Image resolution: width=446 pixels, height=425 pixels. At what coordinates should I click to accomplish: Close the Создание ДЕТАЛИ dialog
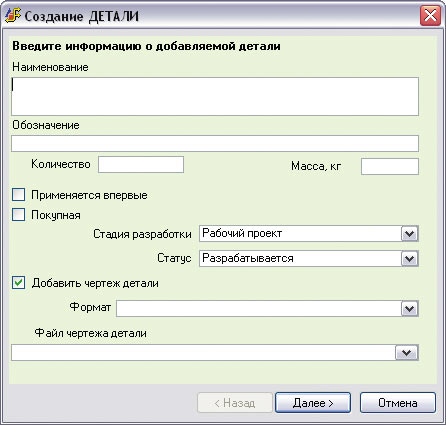click(430, 16)
